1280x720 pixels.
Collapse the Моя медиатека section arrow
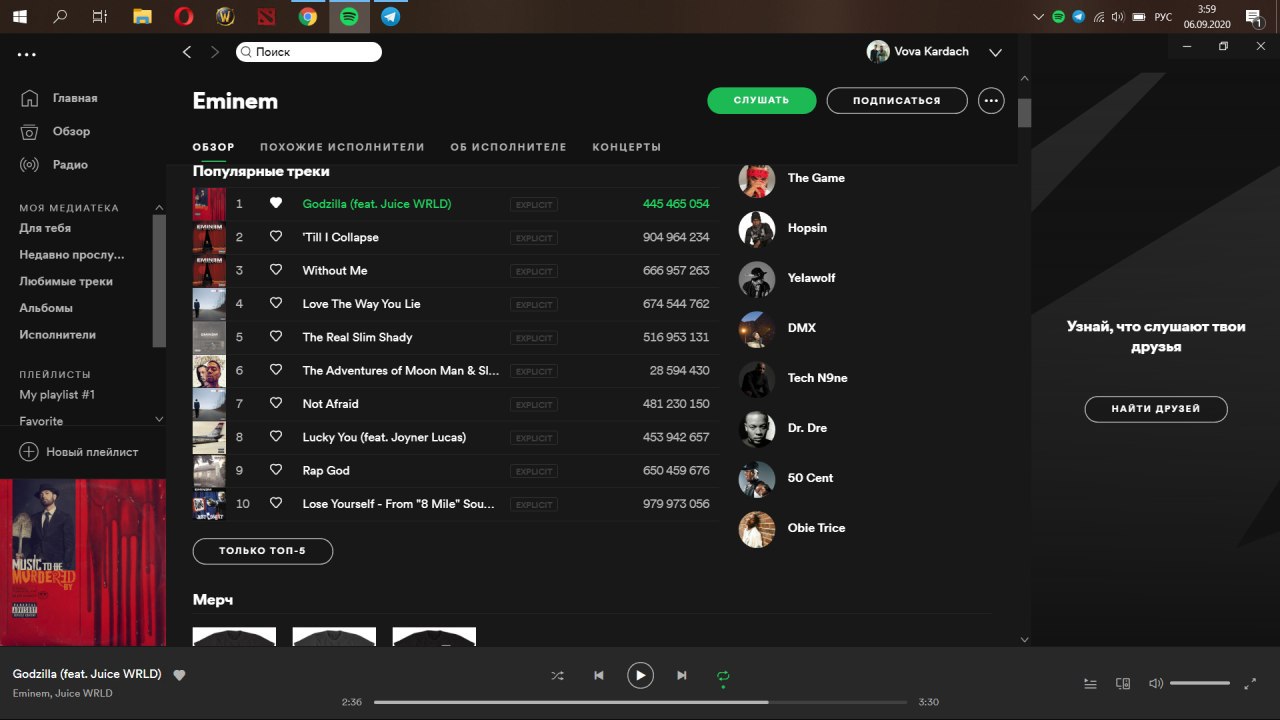(159, 208)
